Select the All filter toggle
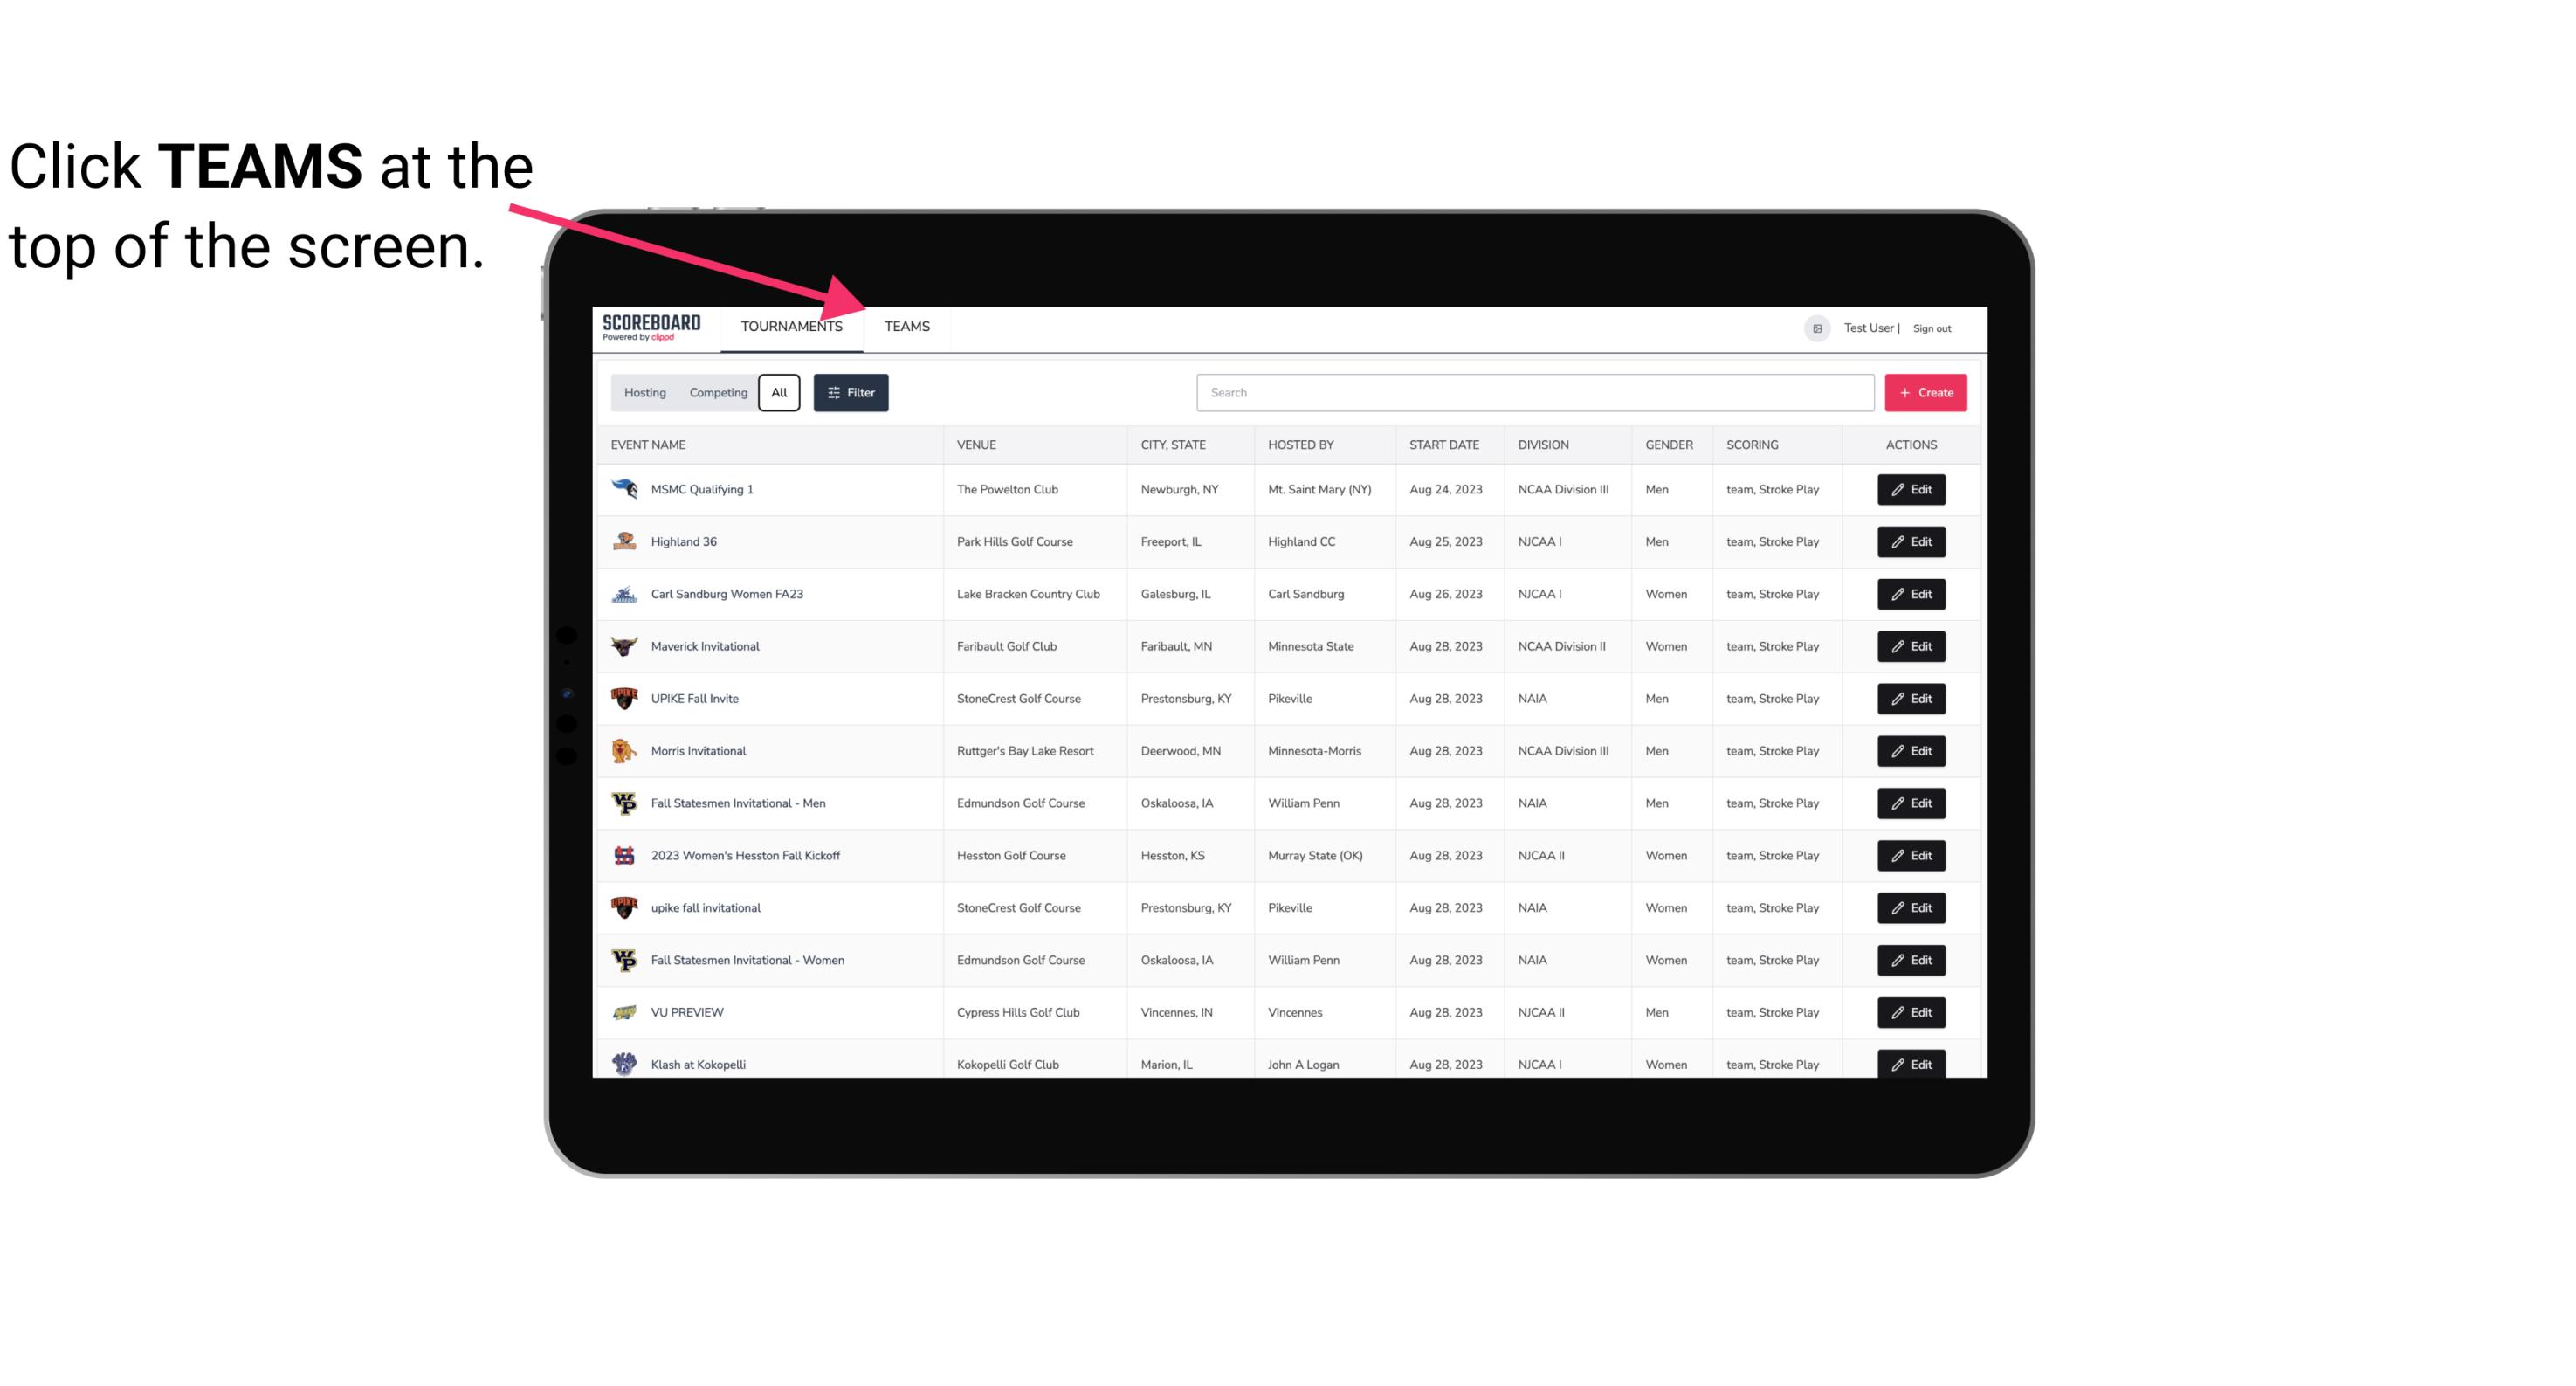The image size is (2576, 1386). pos(780,393)
